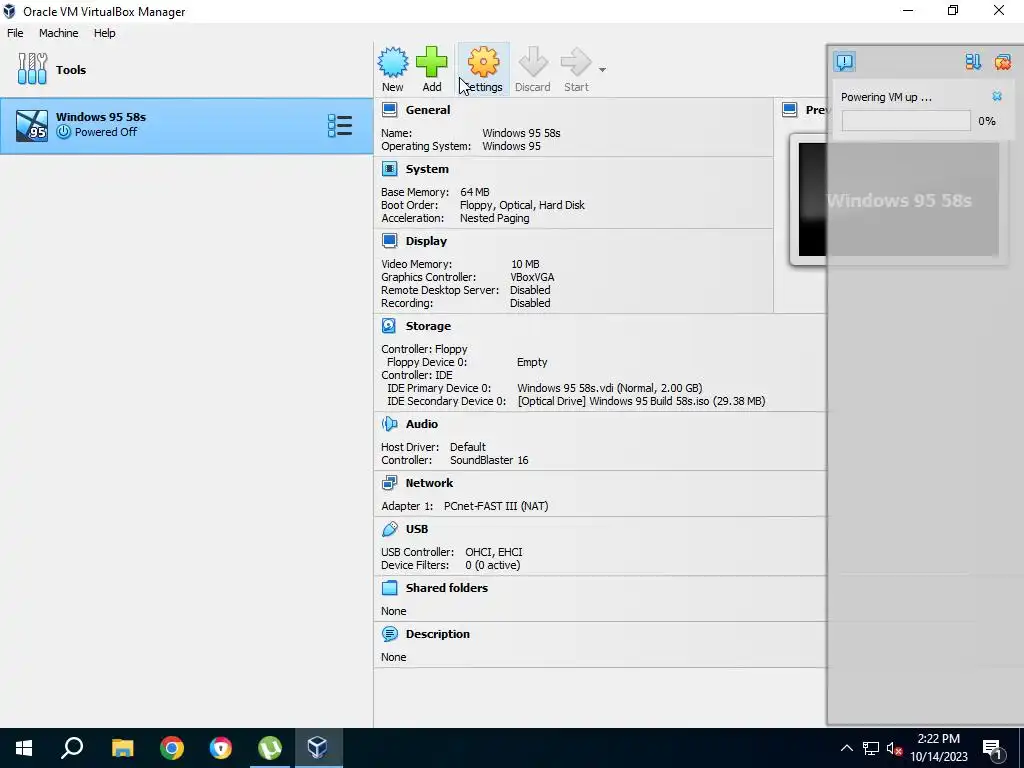Image resolution: width=1024 pixels, height=768 pixels.
Task: Open the Help menu
Action: click(104, 33)
